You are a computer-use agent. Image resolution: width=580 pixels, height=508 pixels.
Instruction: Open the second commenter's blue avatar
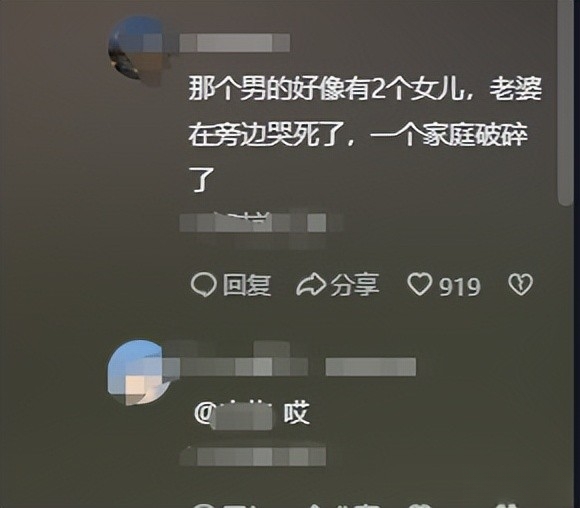[139, 373]
